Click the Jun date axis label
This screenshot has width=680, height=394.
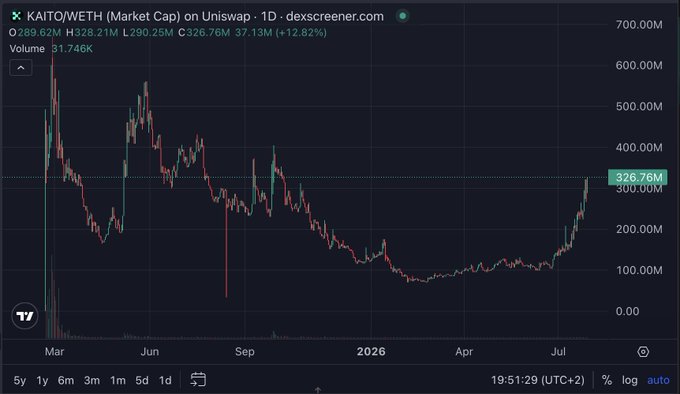tap(150, 352)
